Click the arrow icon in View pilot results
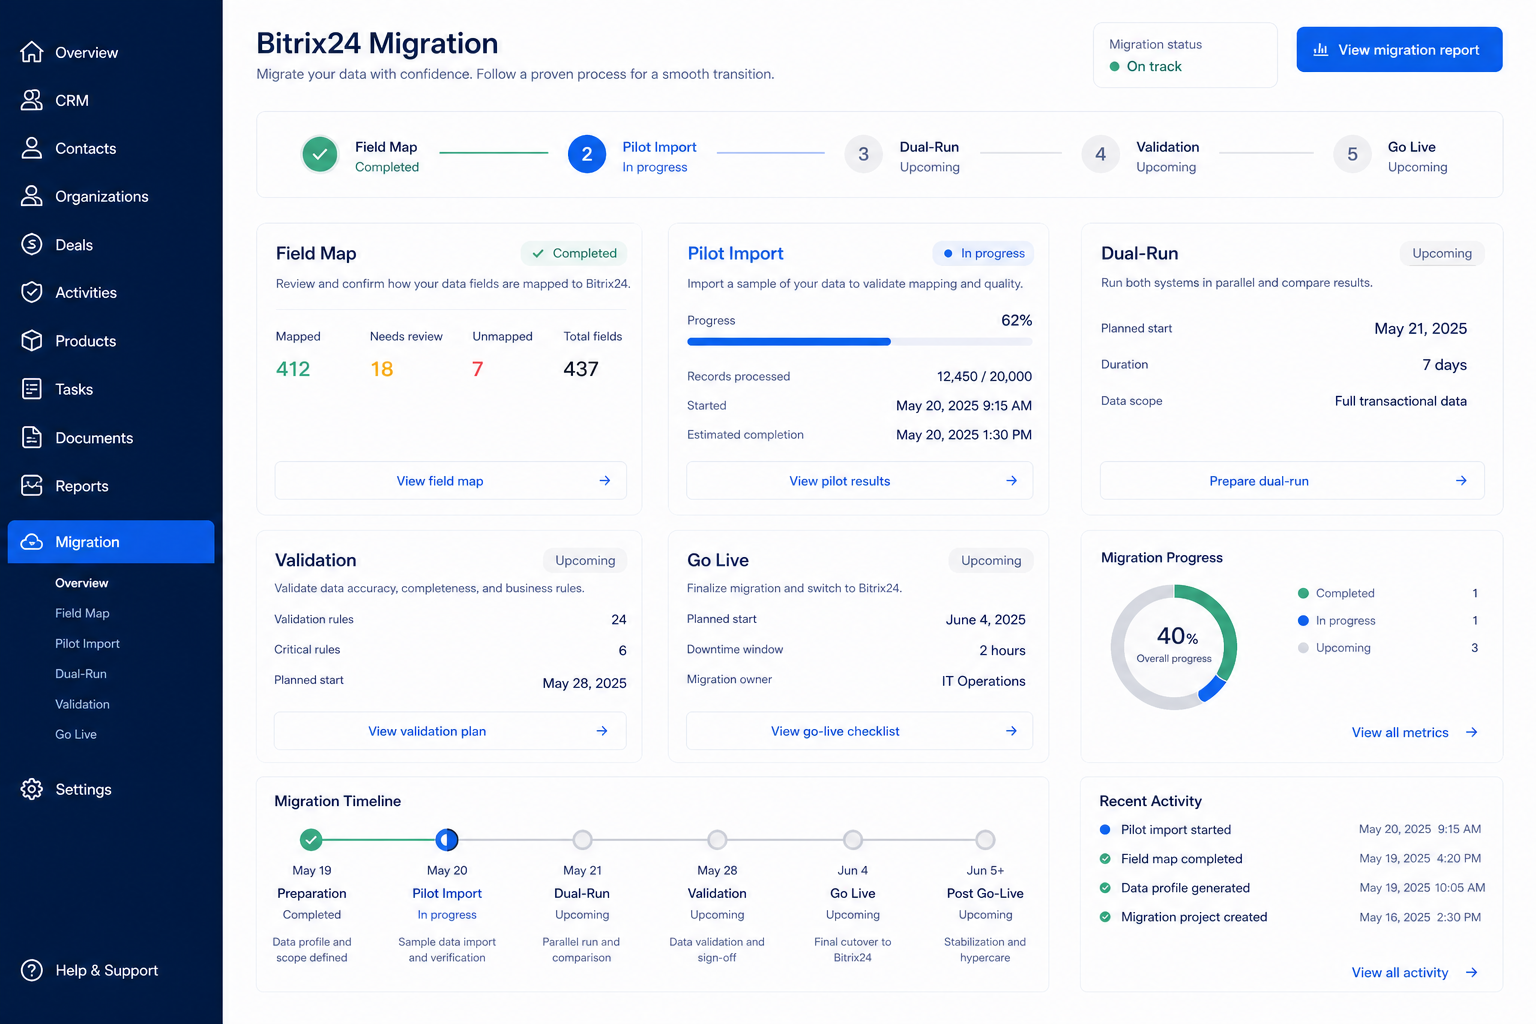Image resolution: width=1536 pixels, height=1024 pixels. pyautogui.click(x=1012, y=481)
